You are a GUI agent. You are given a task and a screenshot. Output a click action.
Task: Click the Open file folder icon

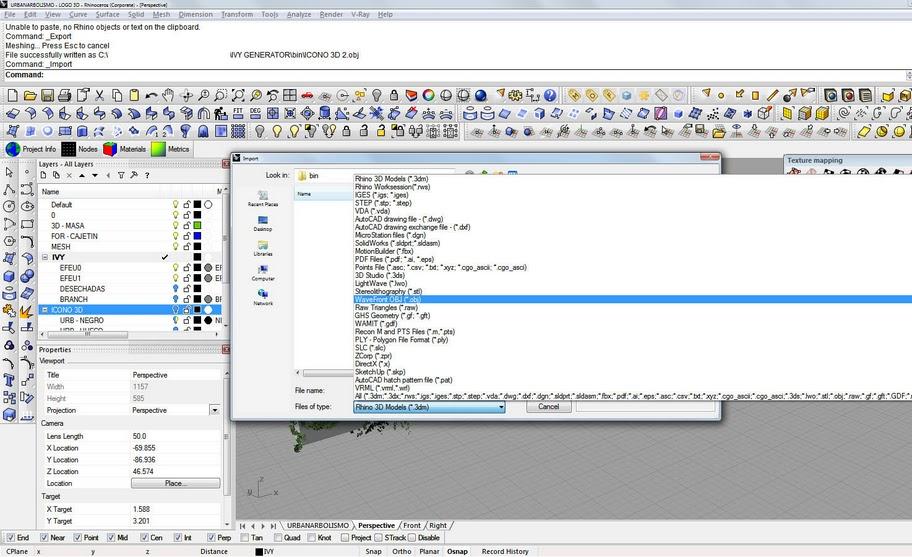[30, 95]
